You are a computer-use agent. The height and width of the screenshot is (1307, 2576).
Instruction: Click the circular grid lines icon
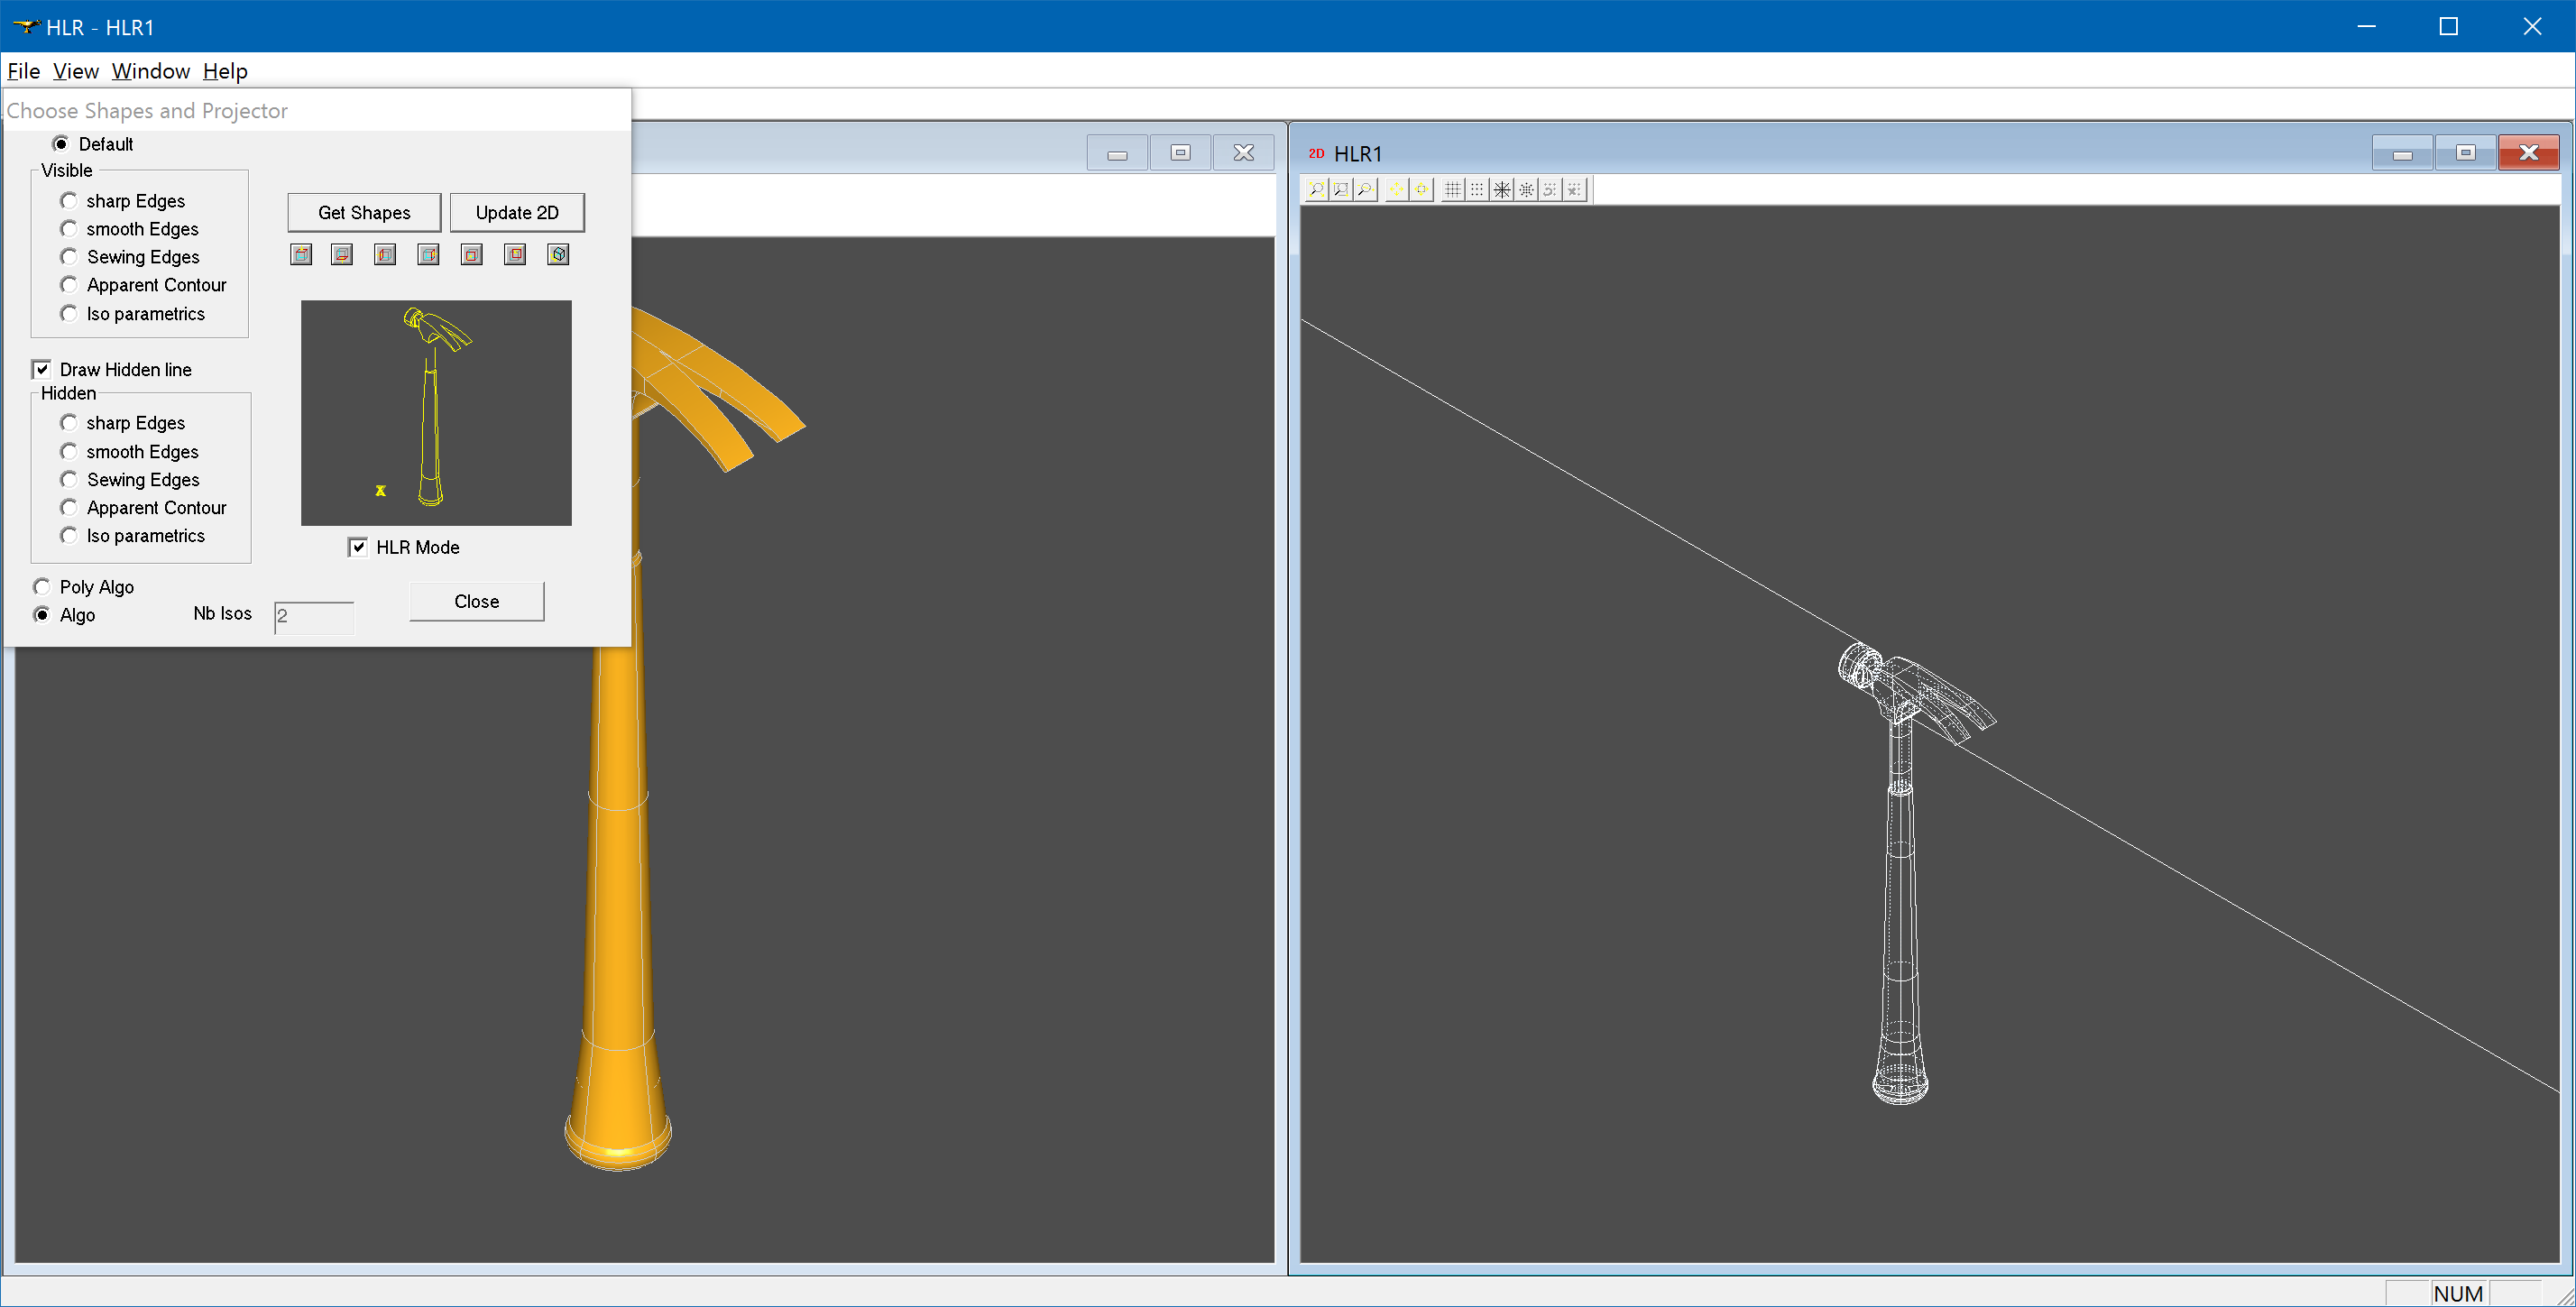point(1502,190)
